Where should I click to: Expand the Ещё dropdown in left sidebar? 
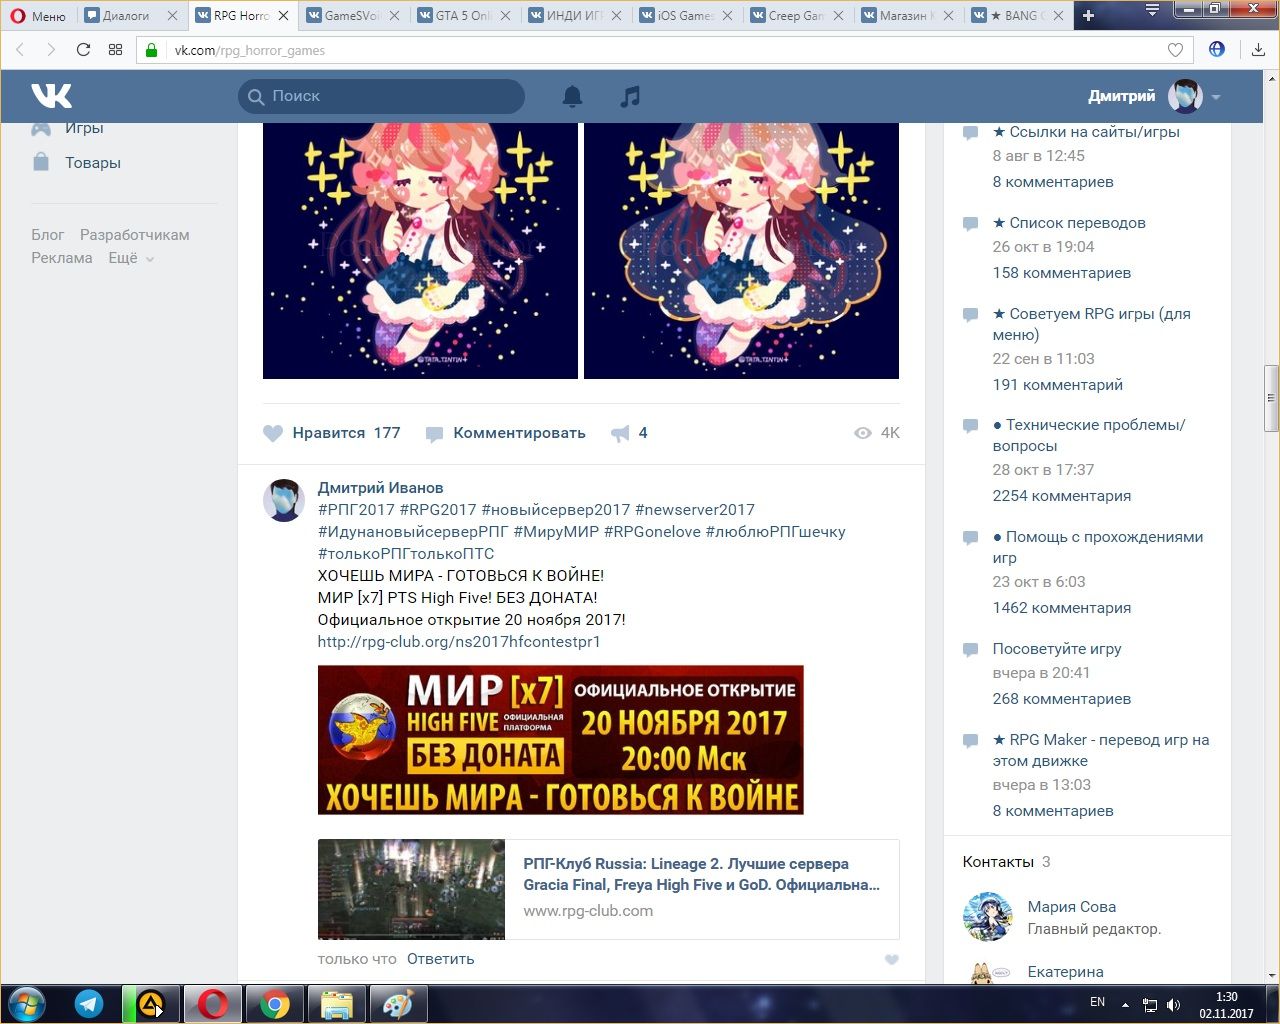(131, 258)
